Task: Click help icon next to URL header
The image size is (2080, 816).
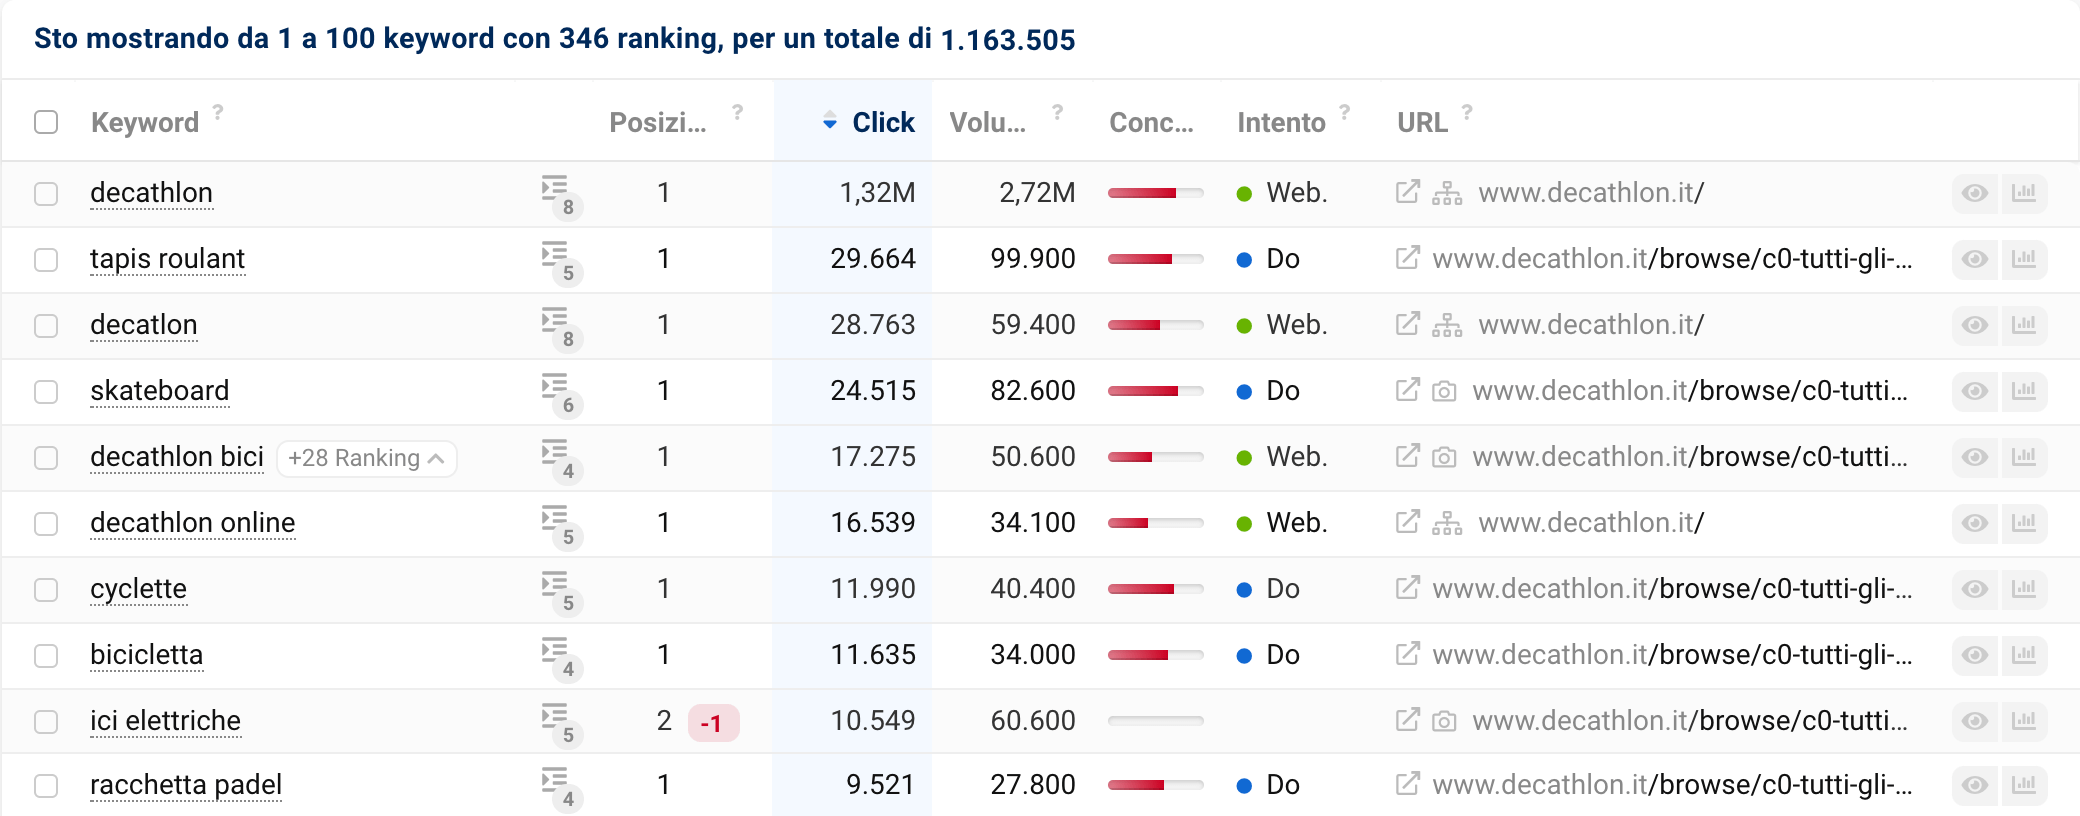Action: coord(1467,111)
